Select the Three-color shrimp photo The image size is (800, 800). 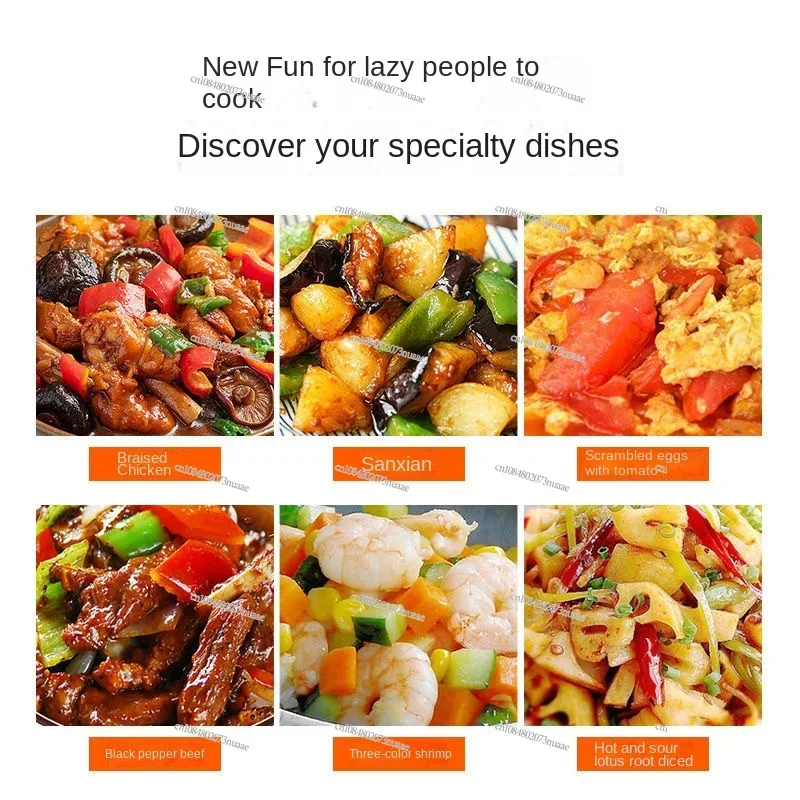coord(398,615)
